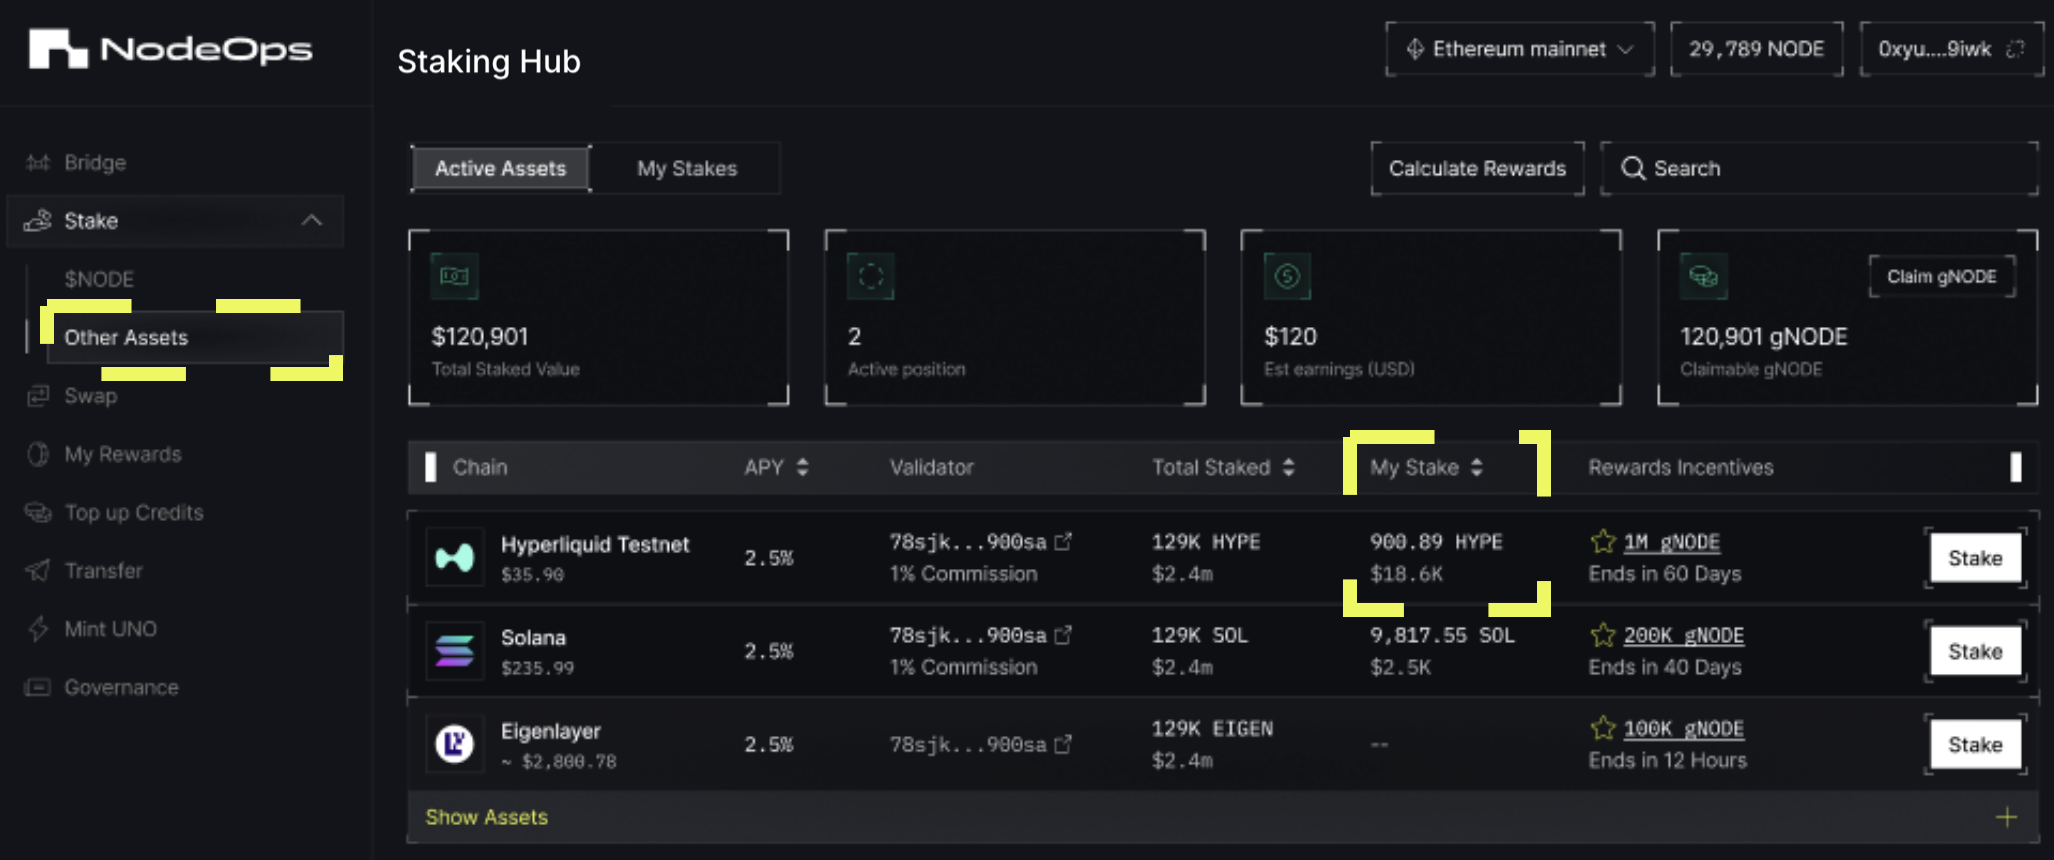Expand assets list via the plus icon

click(2007, 816)
